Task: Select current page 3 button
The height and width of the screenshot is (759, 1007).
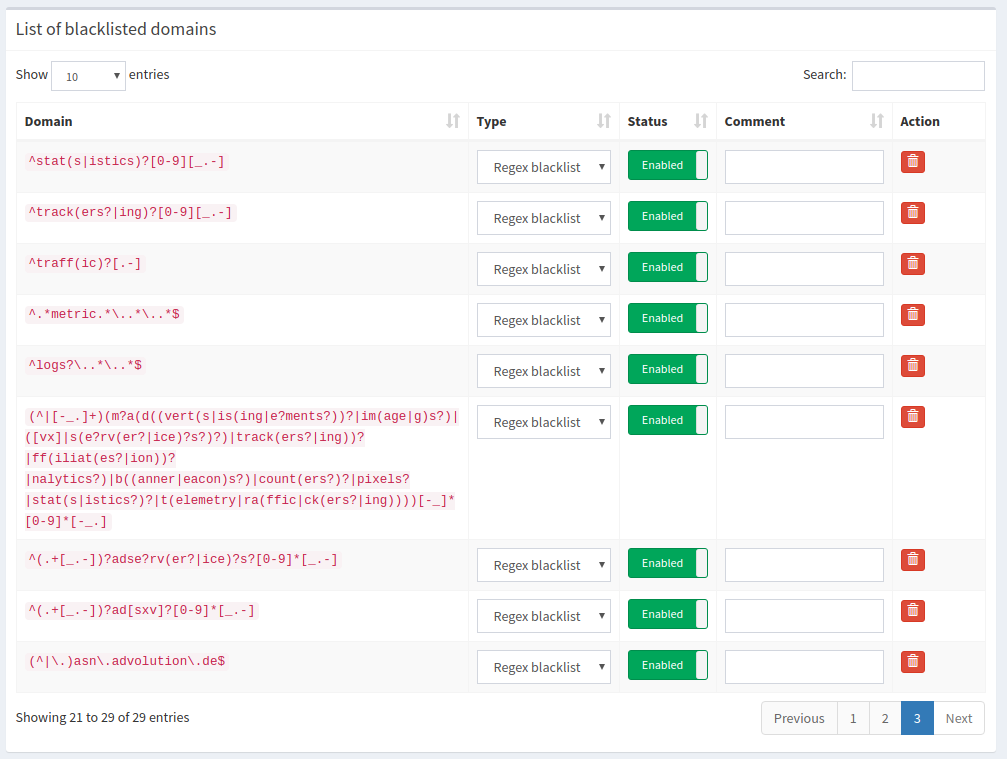Action: [917, 719]
